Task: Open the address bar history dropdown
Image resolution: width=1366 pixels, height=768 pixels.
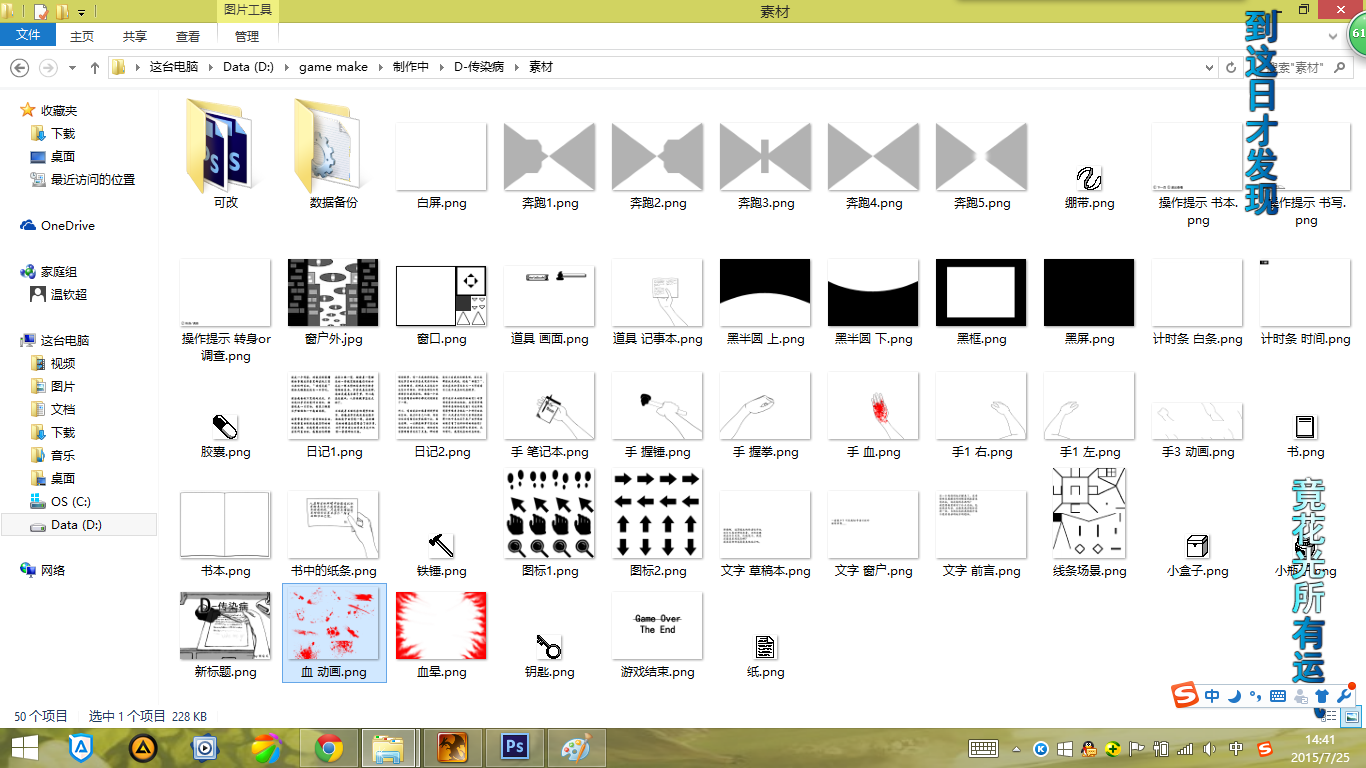Action: point(1211,67)
